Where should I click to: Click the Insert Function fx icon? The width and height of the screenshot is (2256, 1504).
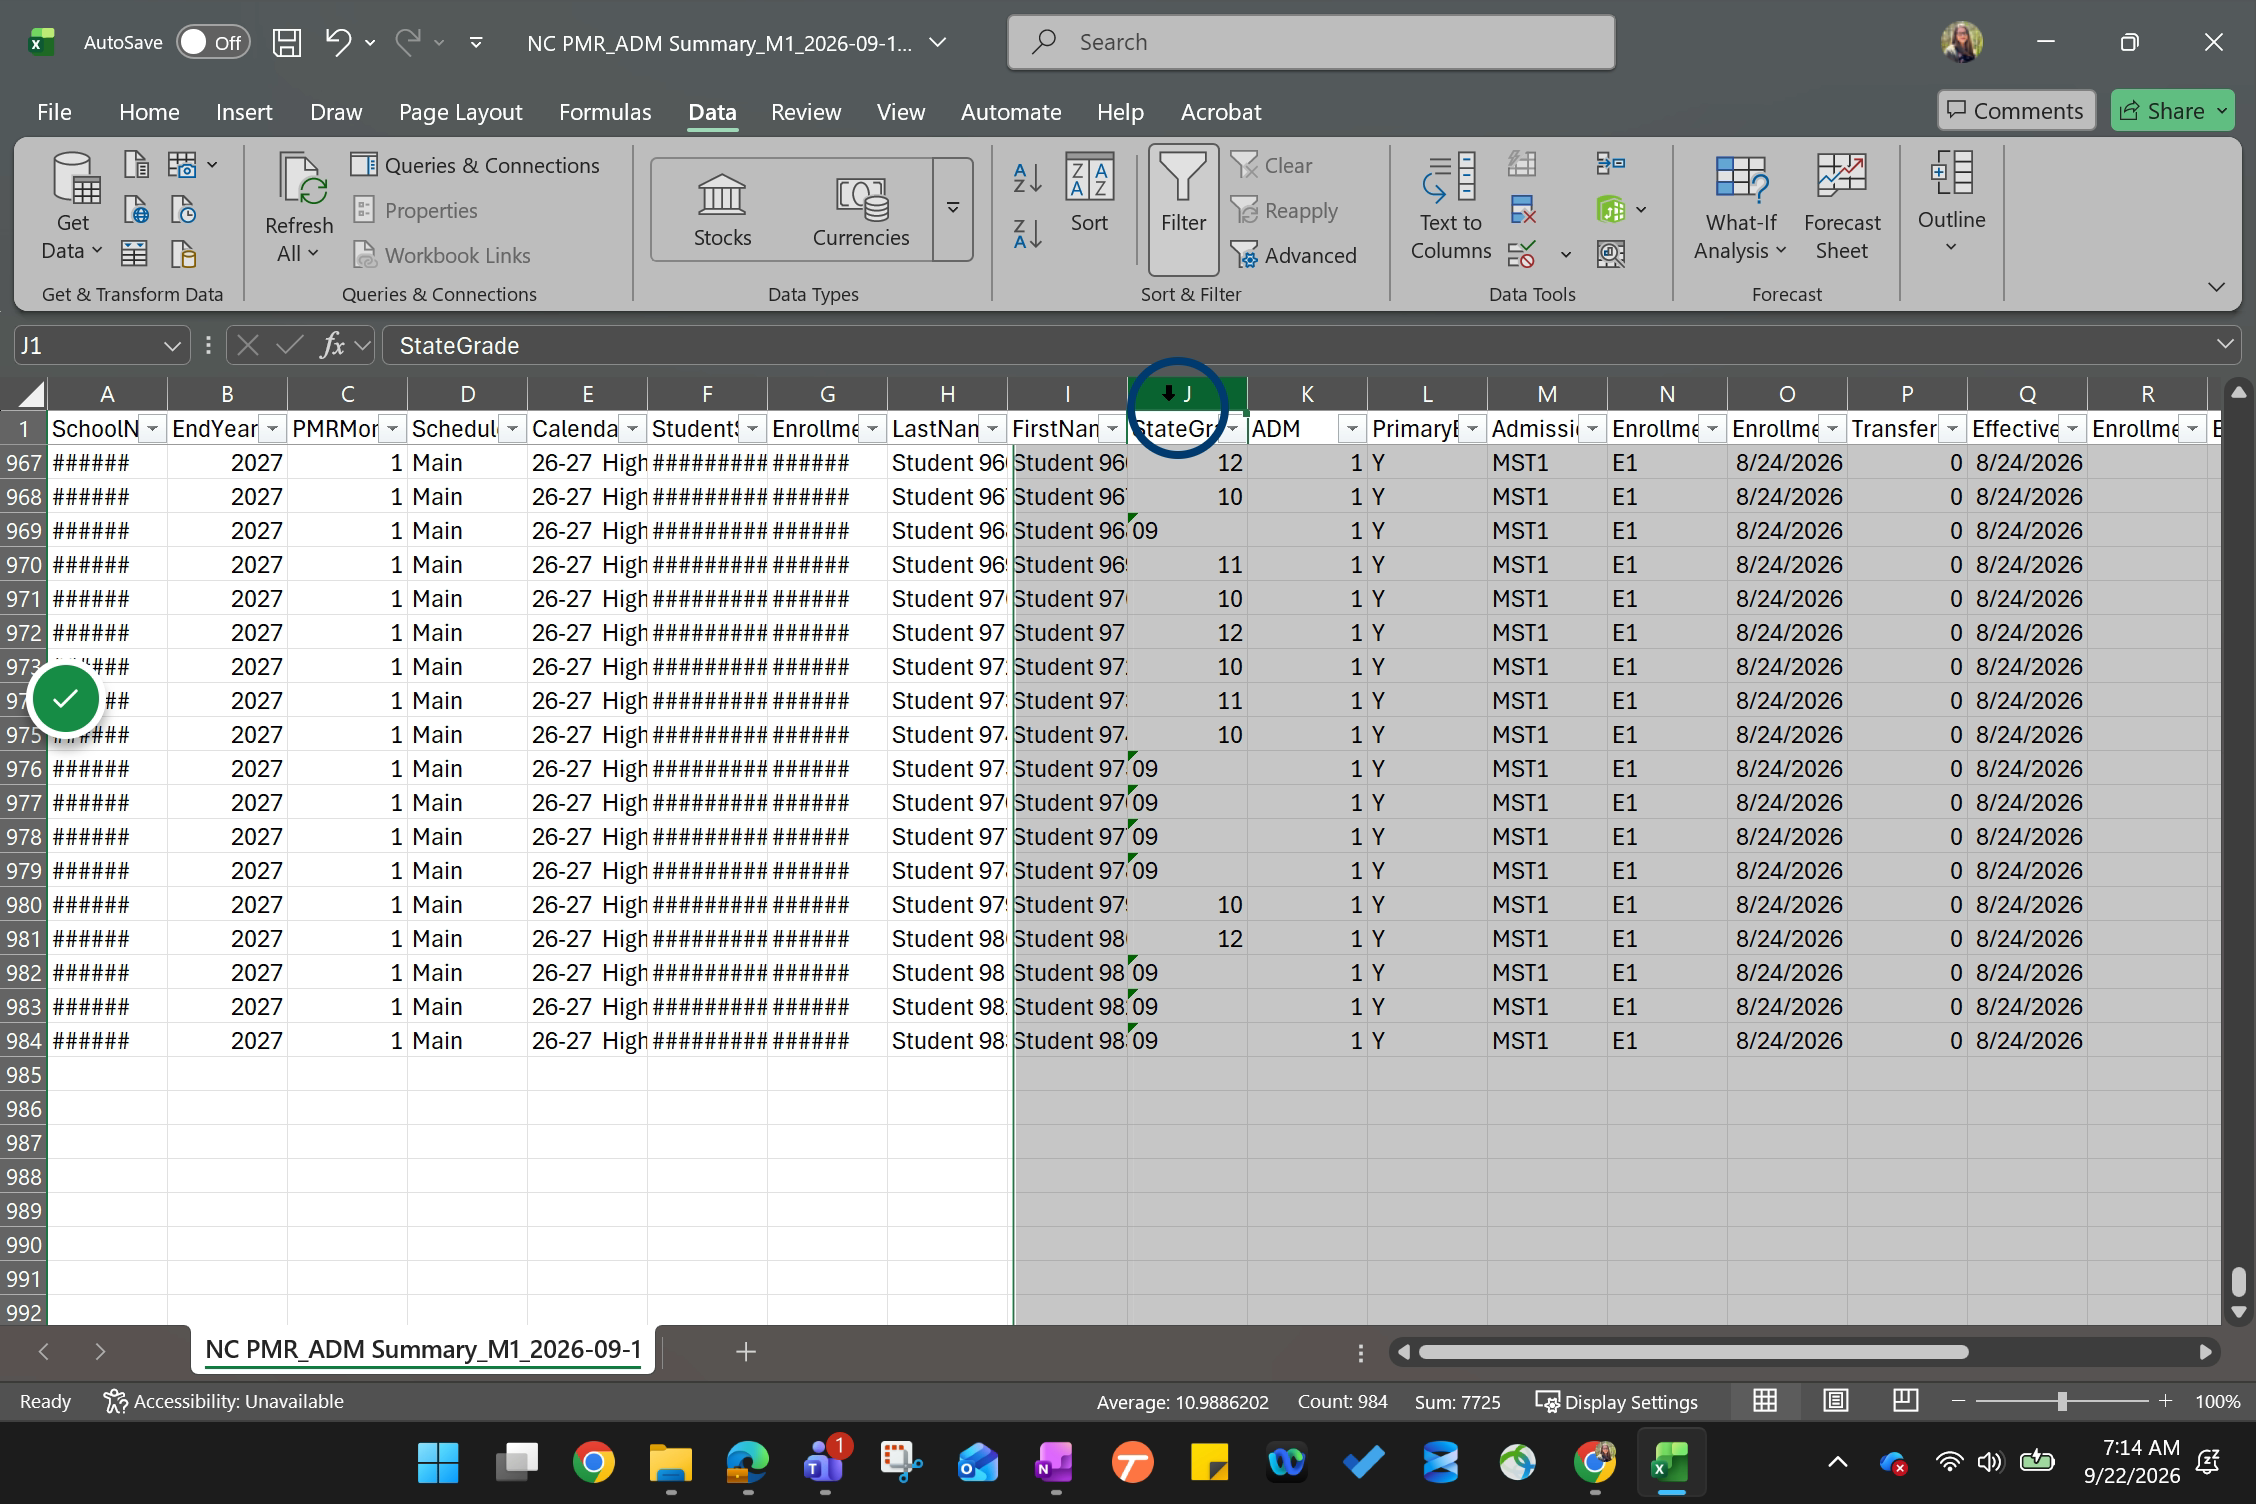332,346
